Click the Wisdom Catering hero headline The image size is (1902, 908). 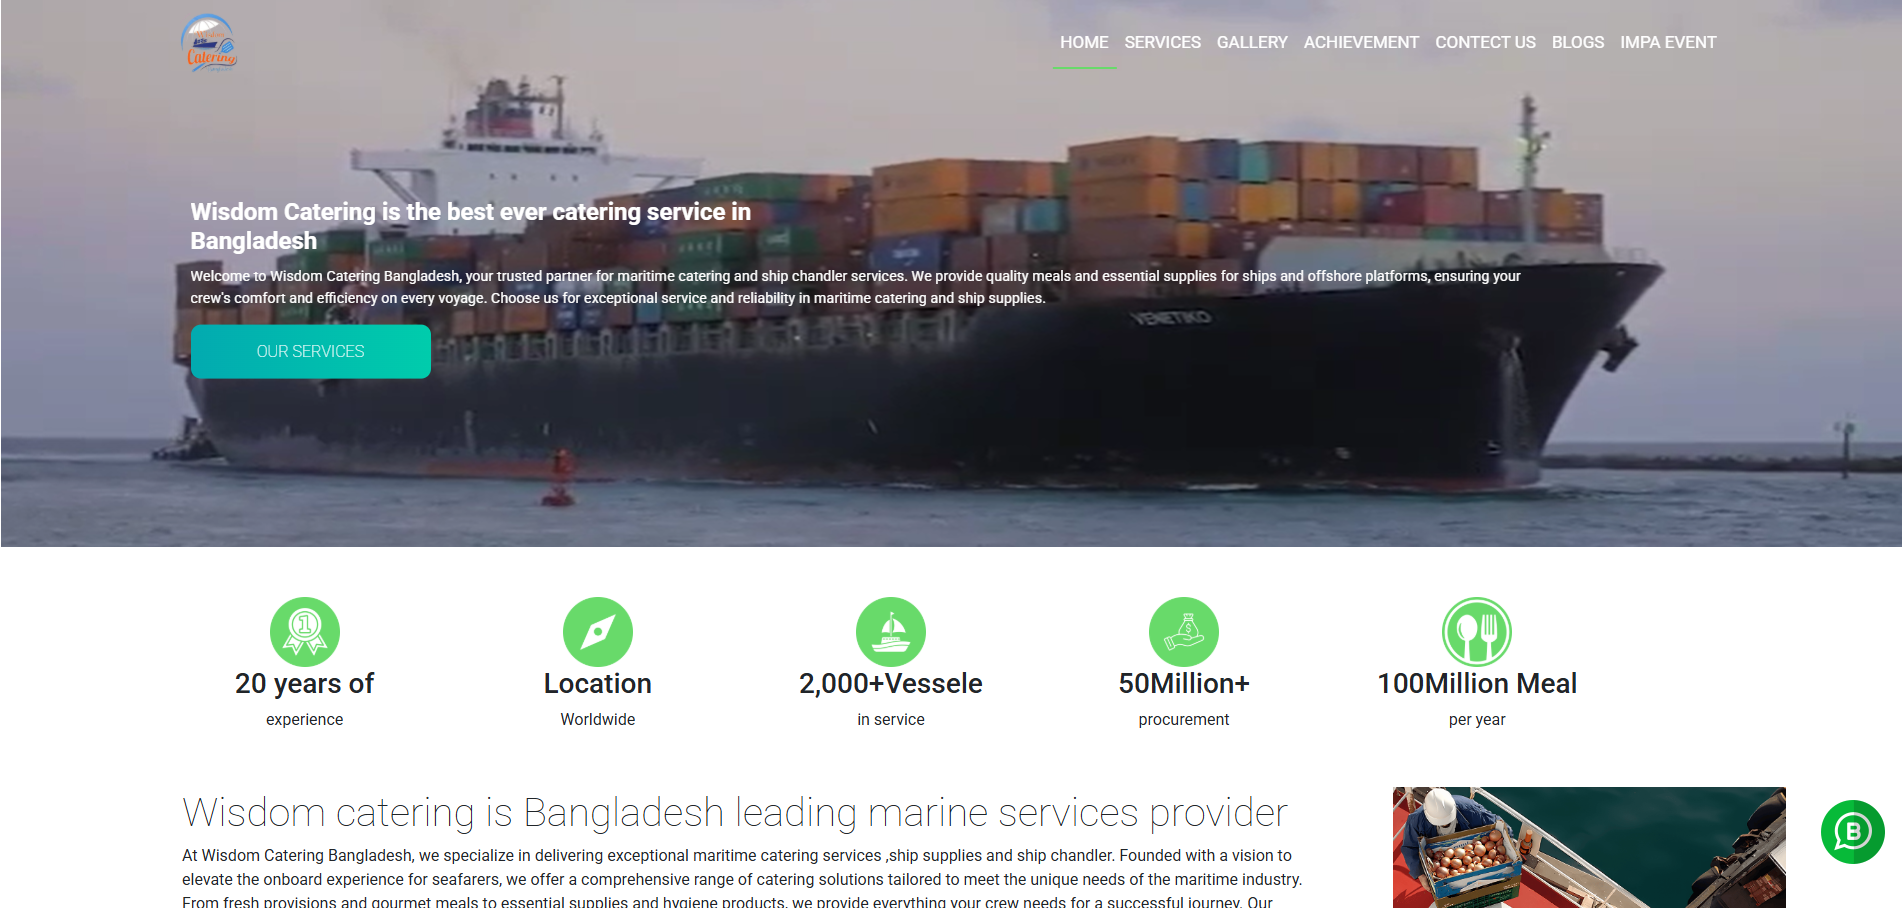[470, 226]
